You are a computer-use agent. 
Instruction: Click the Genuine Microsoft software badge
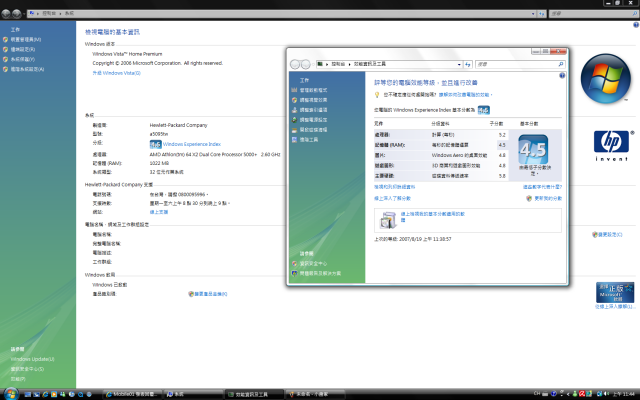pos(615,292)
